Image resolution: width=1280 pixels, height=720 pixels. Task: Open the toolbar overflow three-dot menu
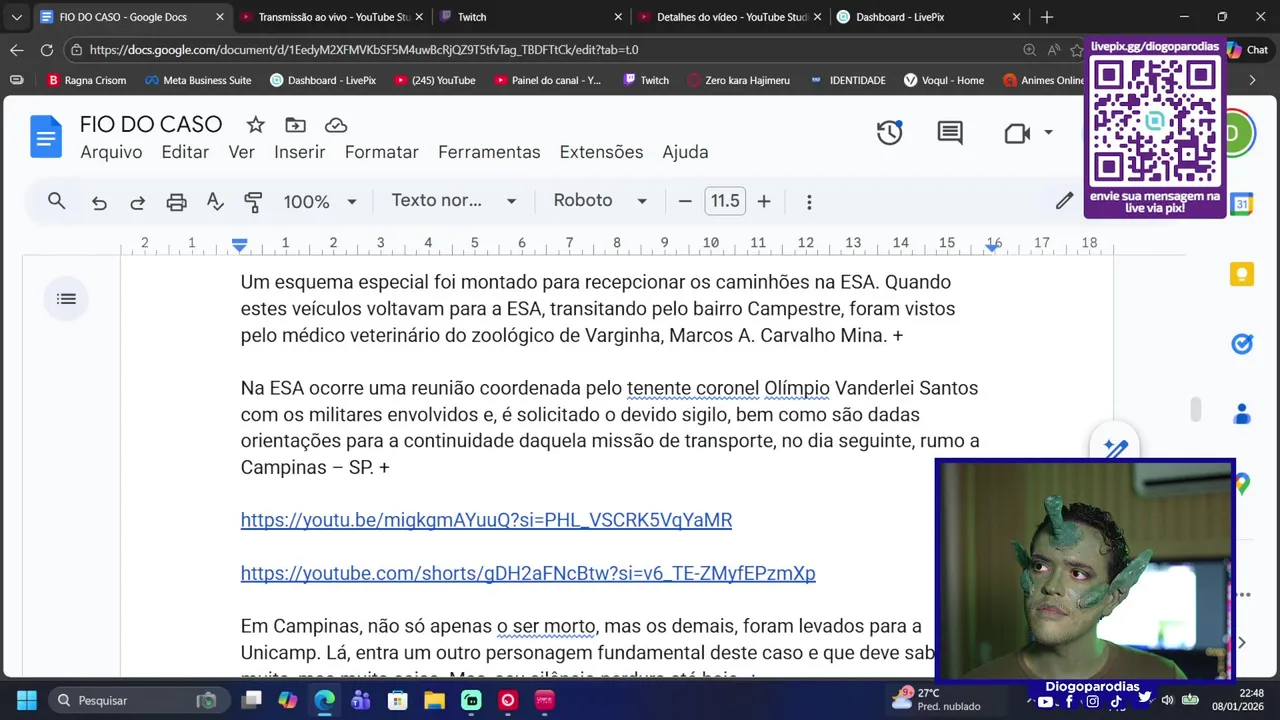(809, 202)
